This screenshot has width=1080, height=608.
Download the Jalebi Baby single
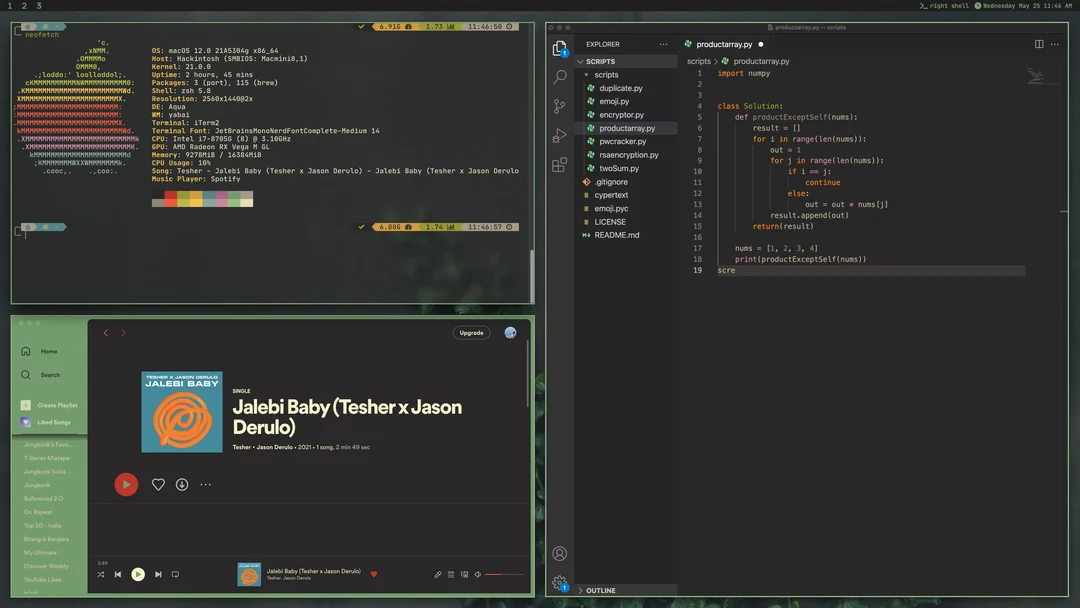(x=181, y=484)
